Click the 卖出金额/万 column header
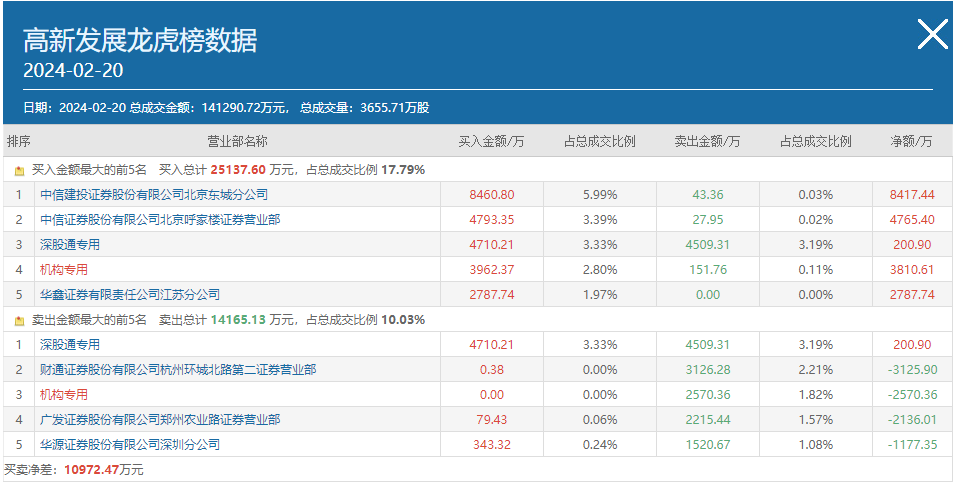The image size is (955, 486). coord(707,142)
